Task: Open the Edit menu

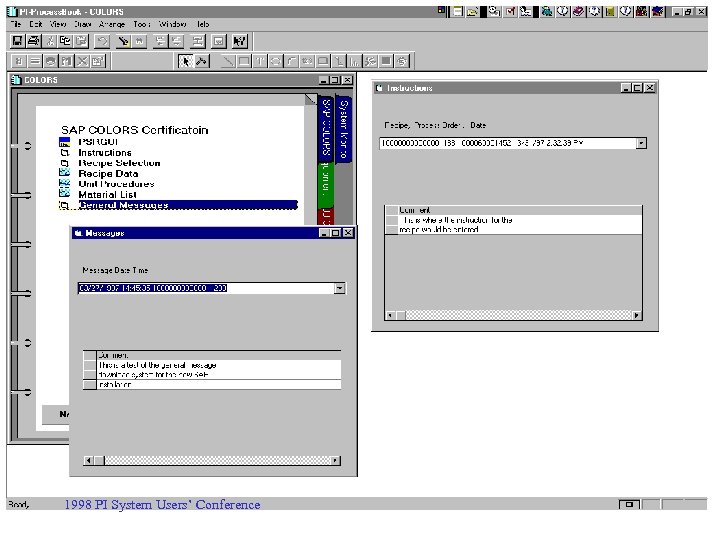Action: [x=36, y=24]
